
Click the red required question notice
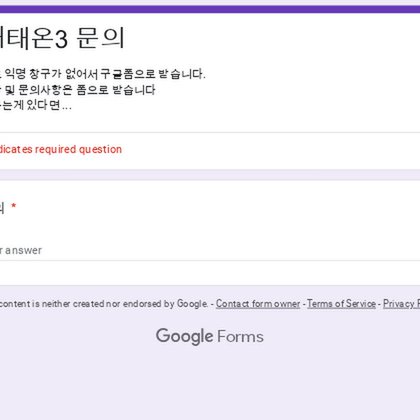pyautogui.click(x=61, y=149)
